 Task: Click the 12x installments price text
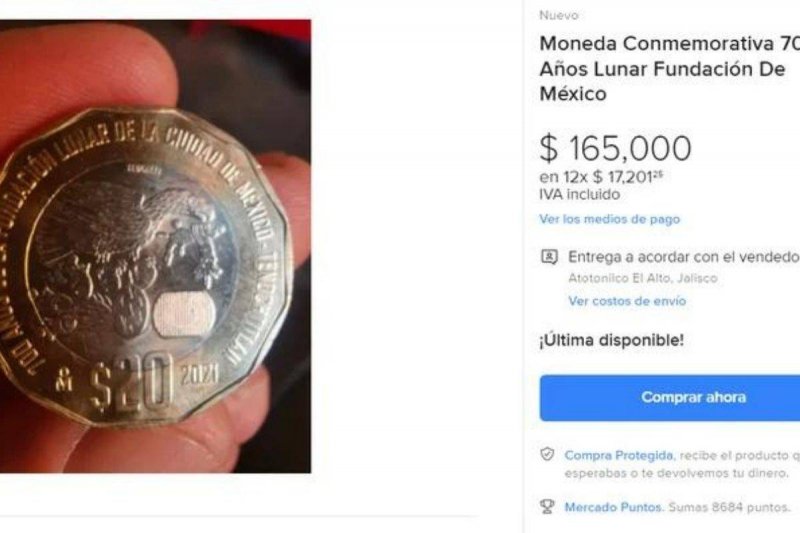click(601, 177)
